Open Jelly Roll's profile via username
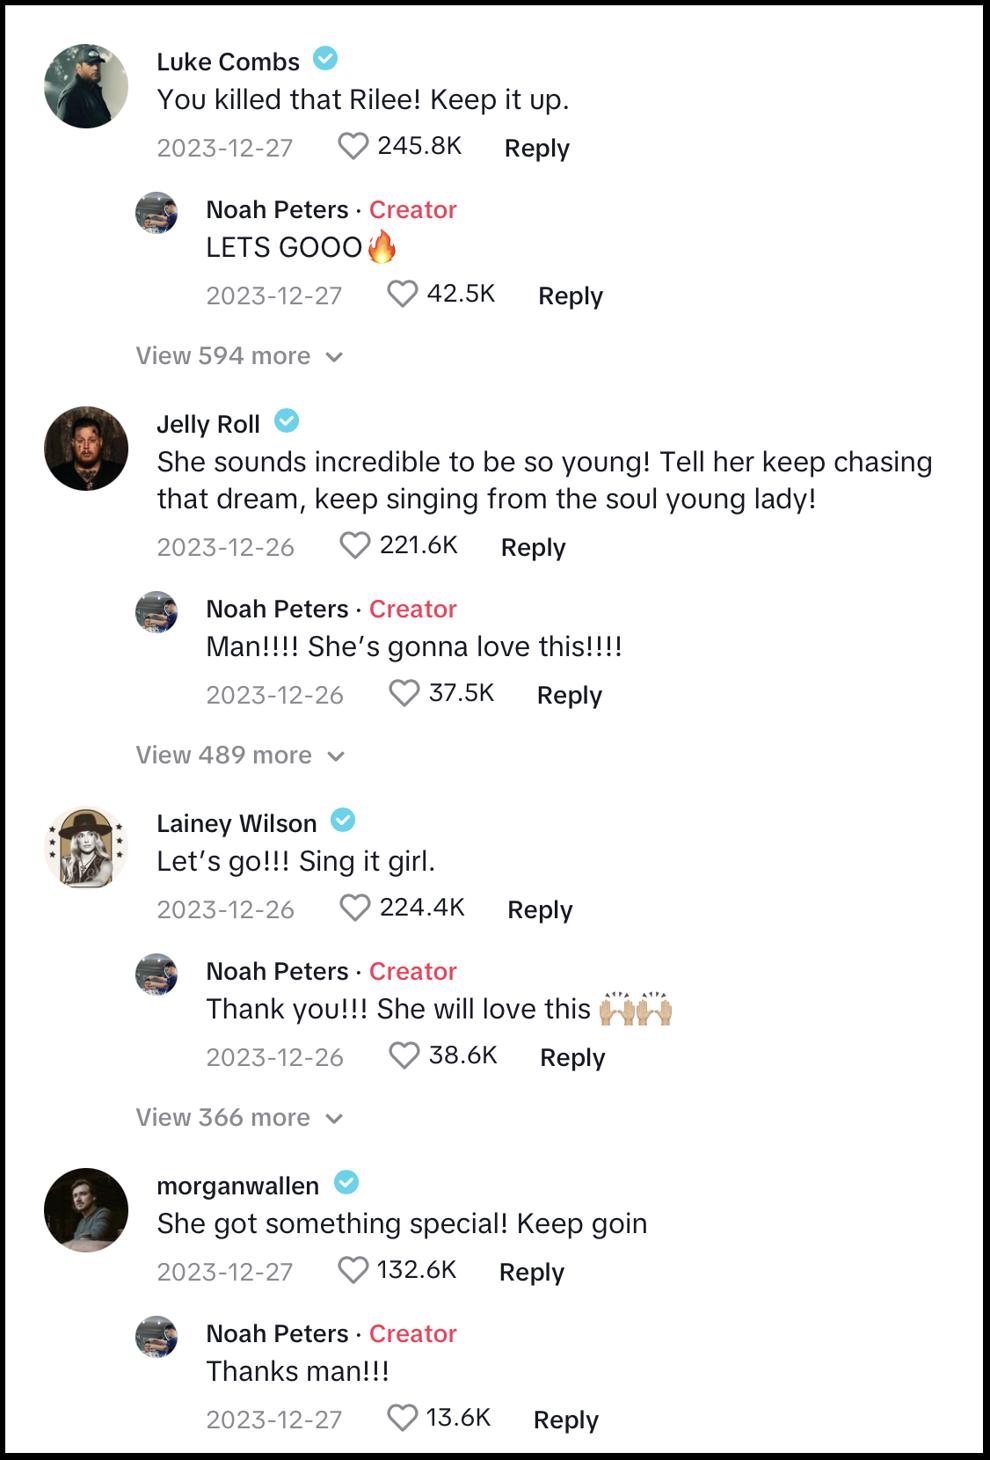The height and width of the screenshot is (1460, 990). [207, 424]
